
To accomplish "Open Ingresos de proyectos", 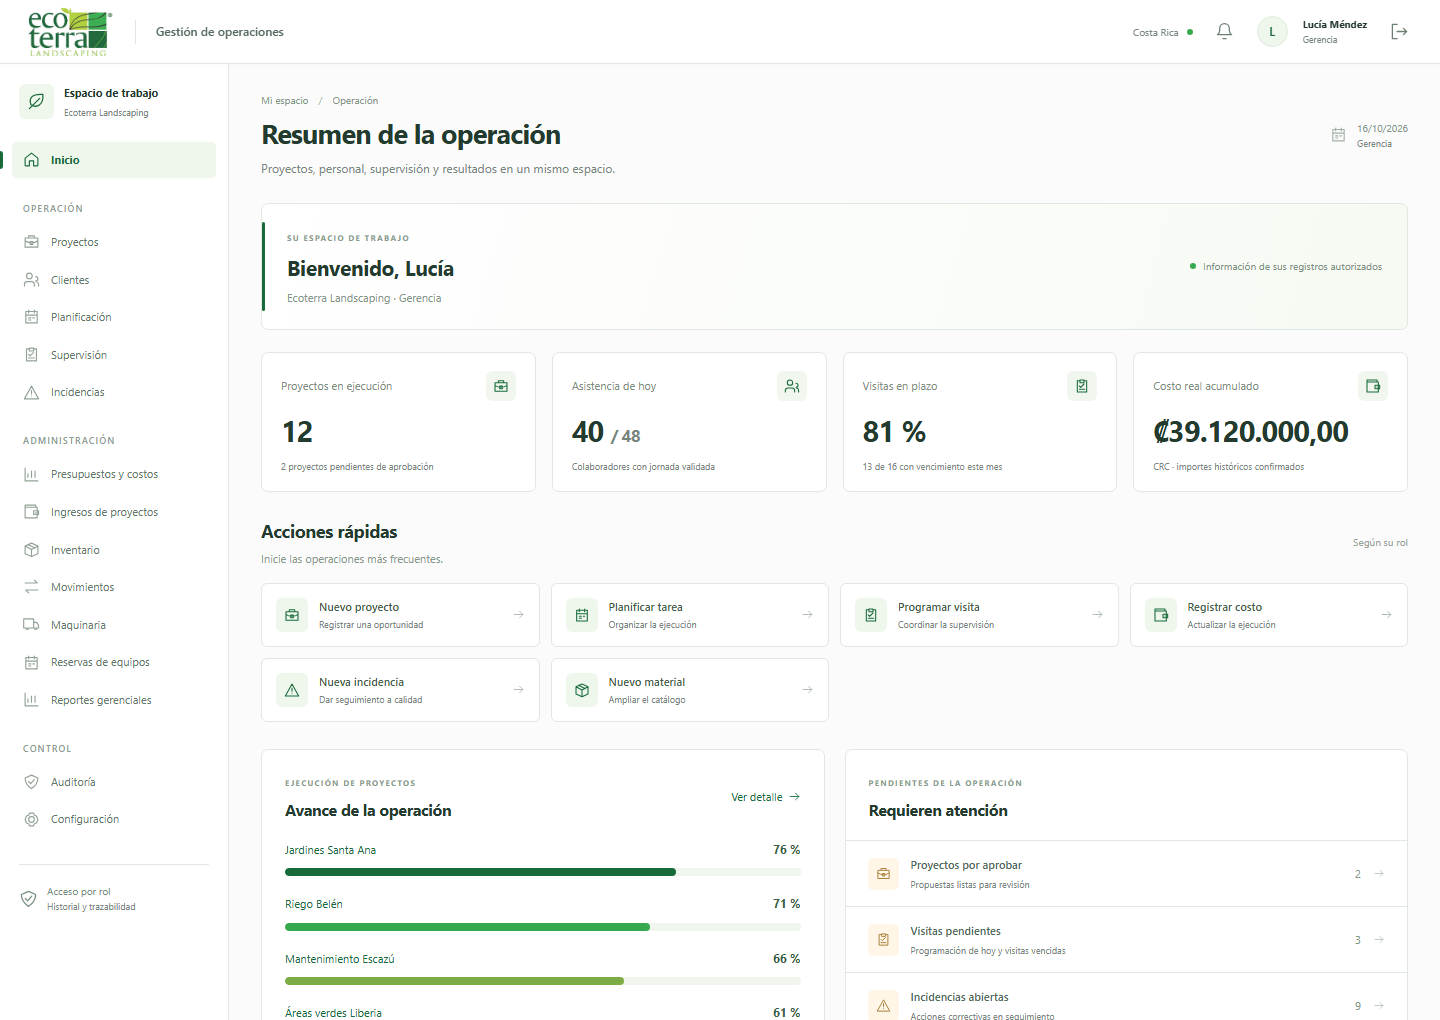I will tap(114, 512).
